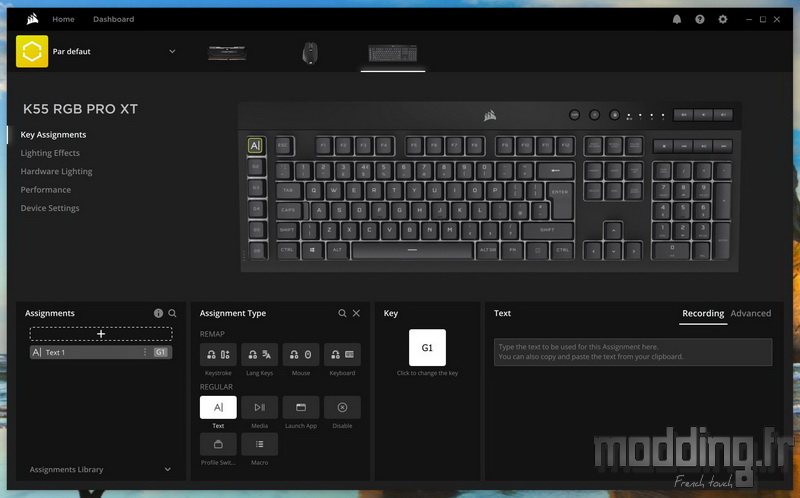The image size is (800, 498).
Task: Click the Assignments info icon
Action: (x=158, y=313)
